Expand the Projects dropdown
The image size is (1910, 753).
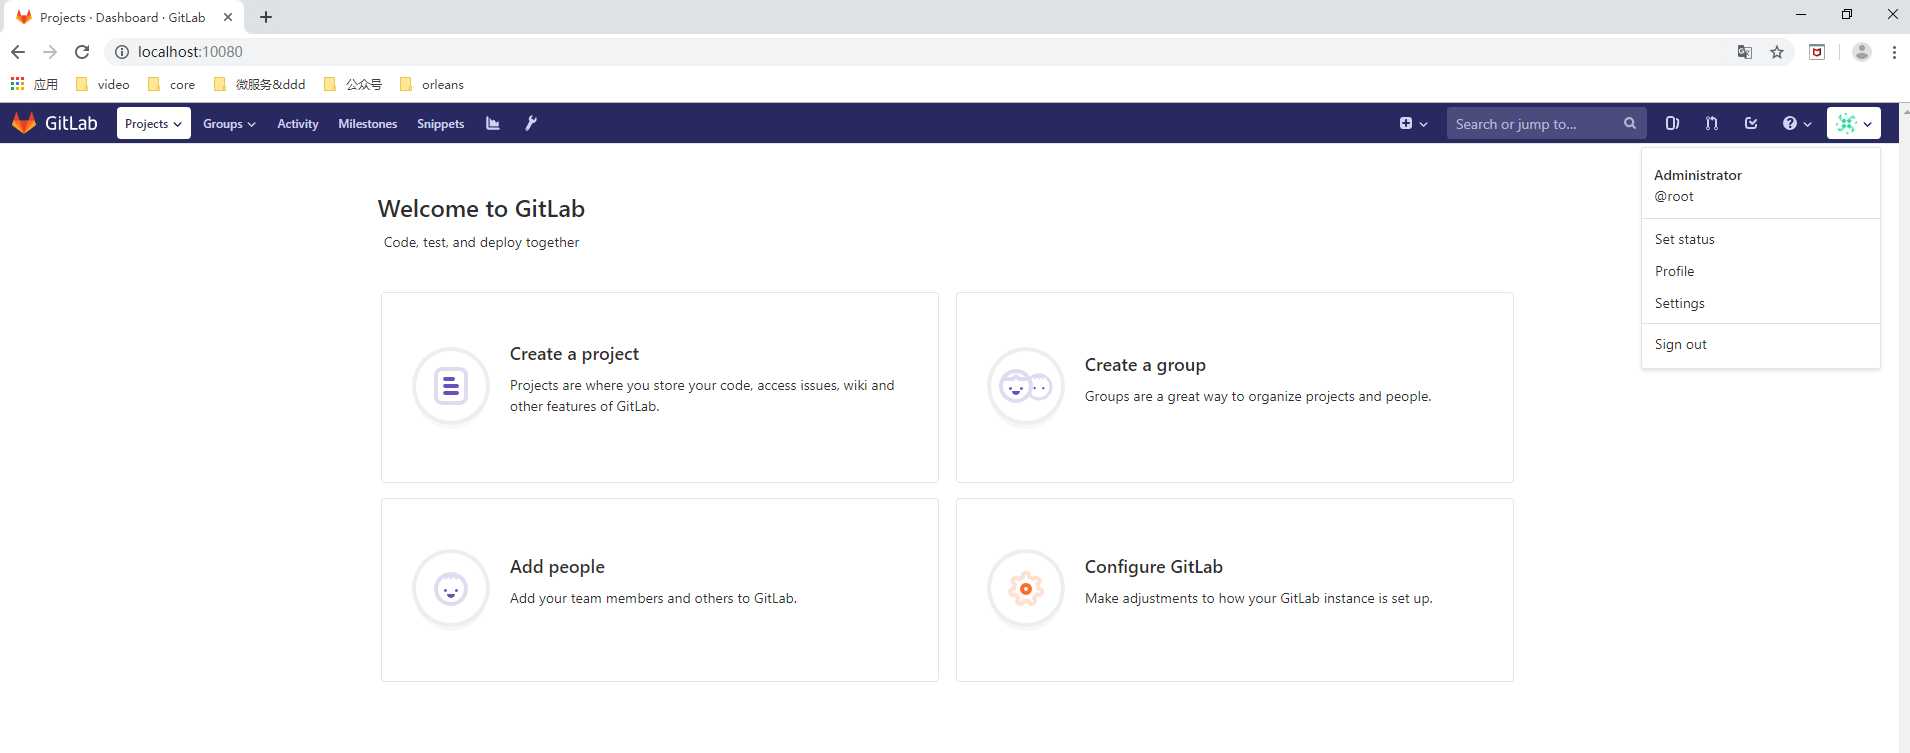coord(154,123)
